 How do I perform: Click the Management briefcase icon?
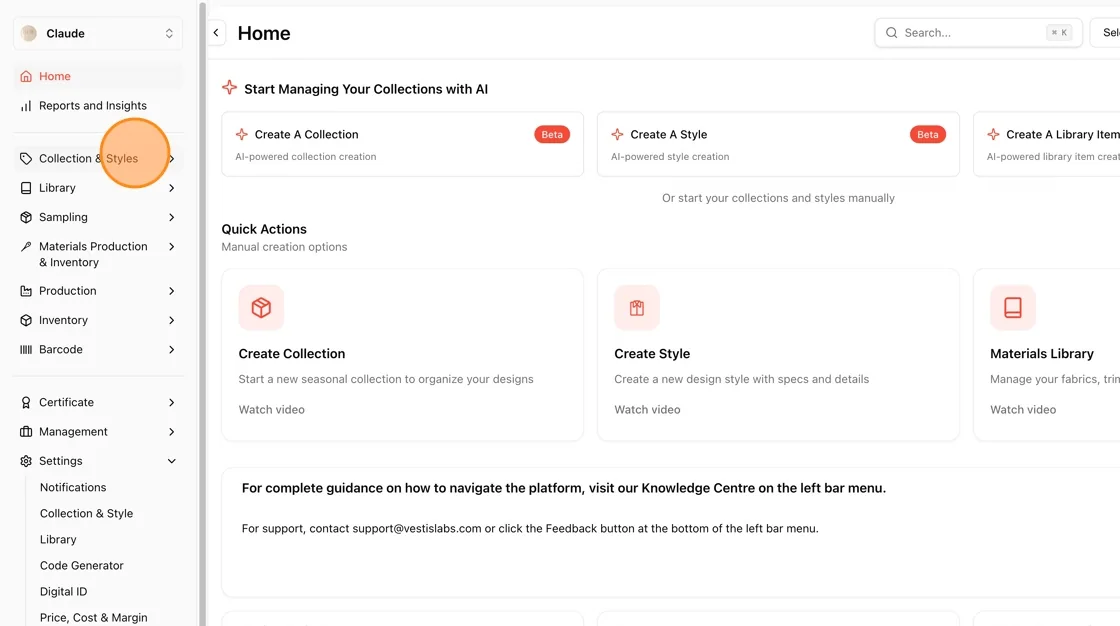[x=26, y=432]
